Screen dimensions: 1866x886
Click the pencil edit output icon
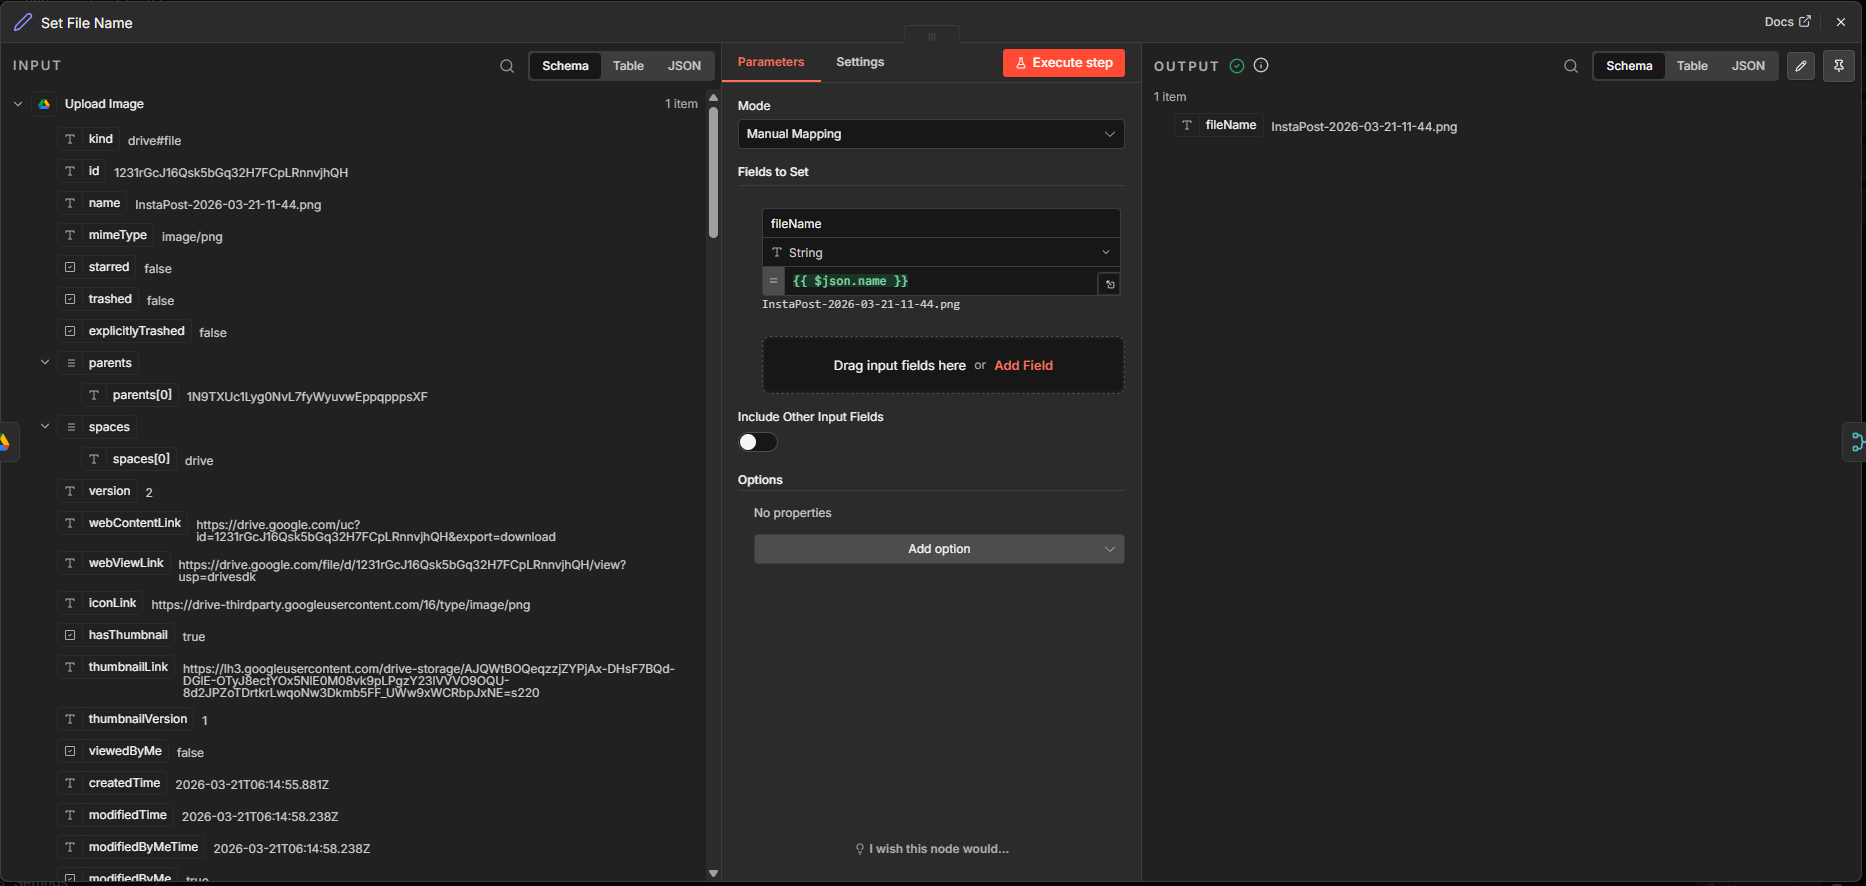pos(1801,66)
